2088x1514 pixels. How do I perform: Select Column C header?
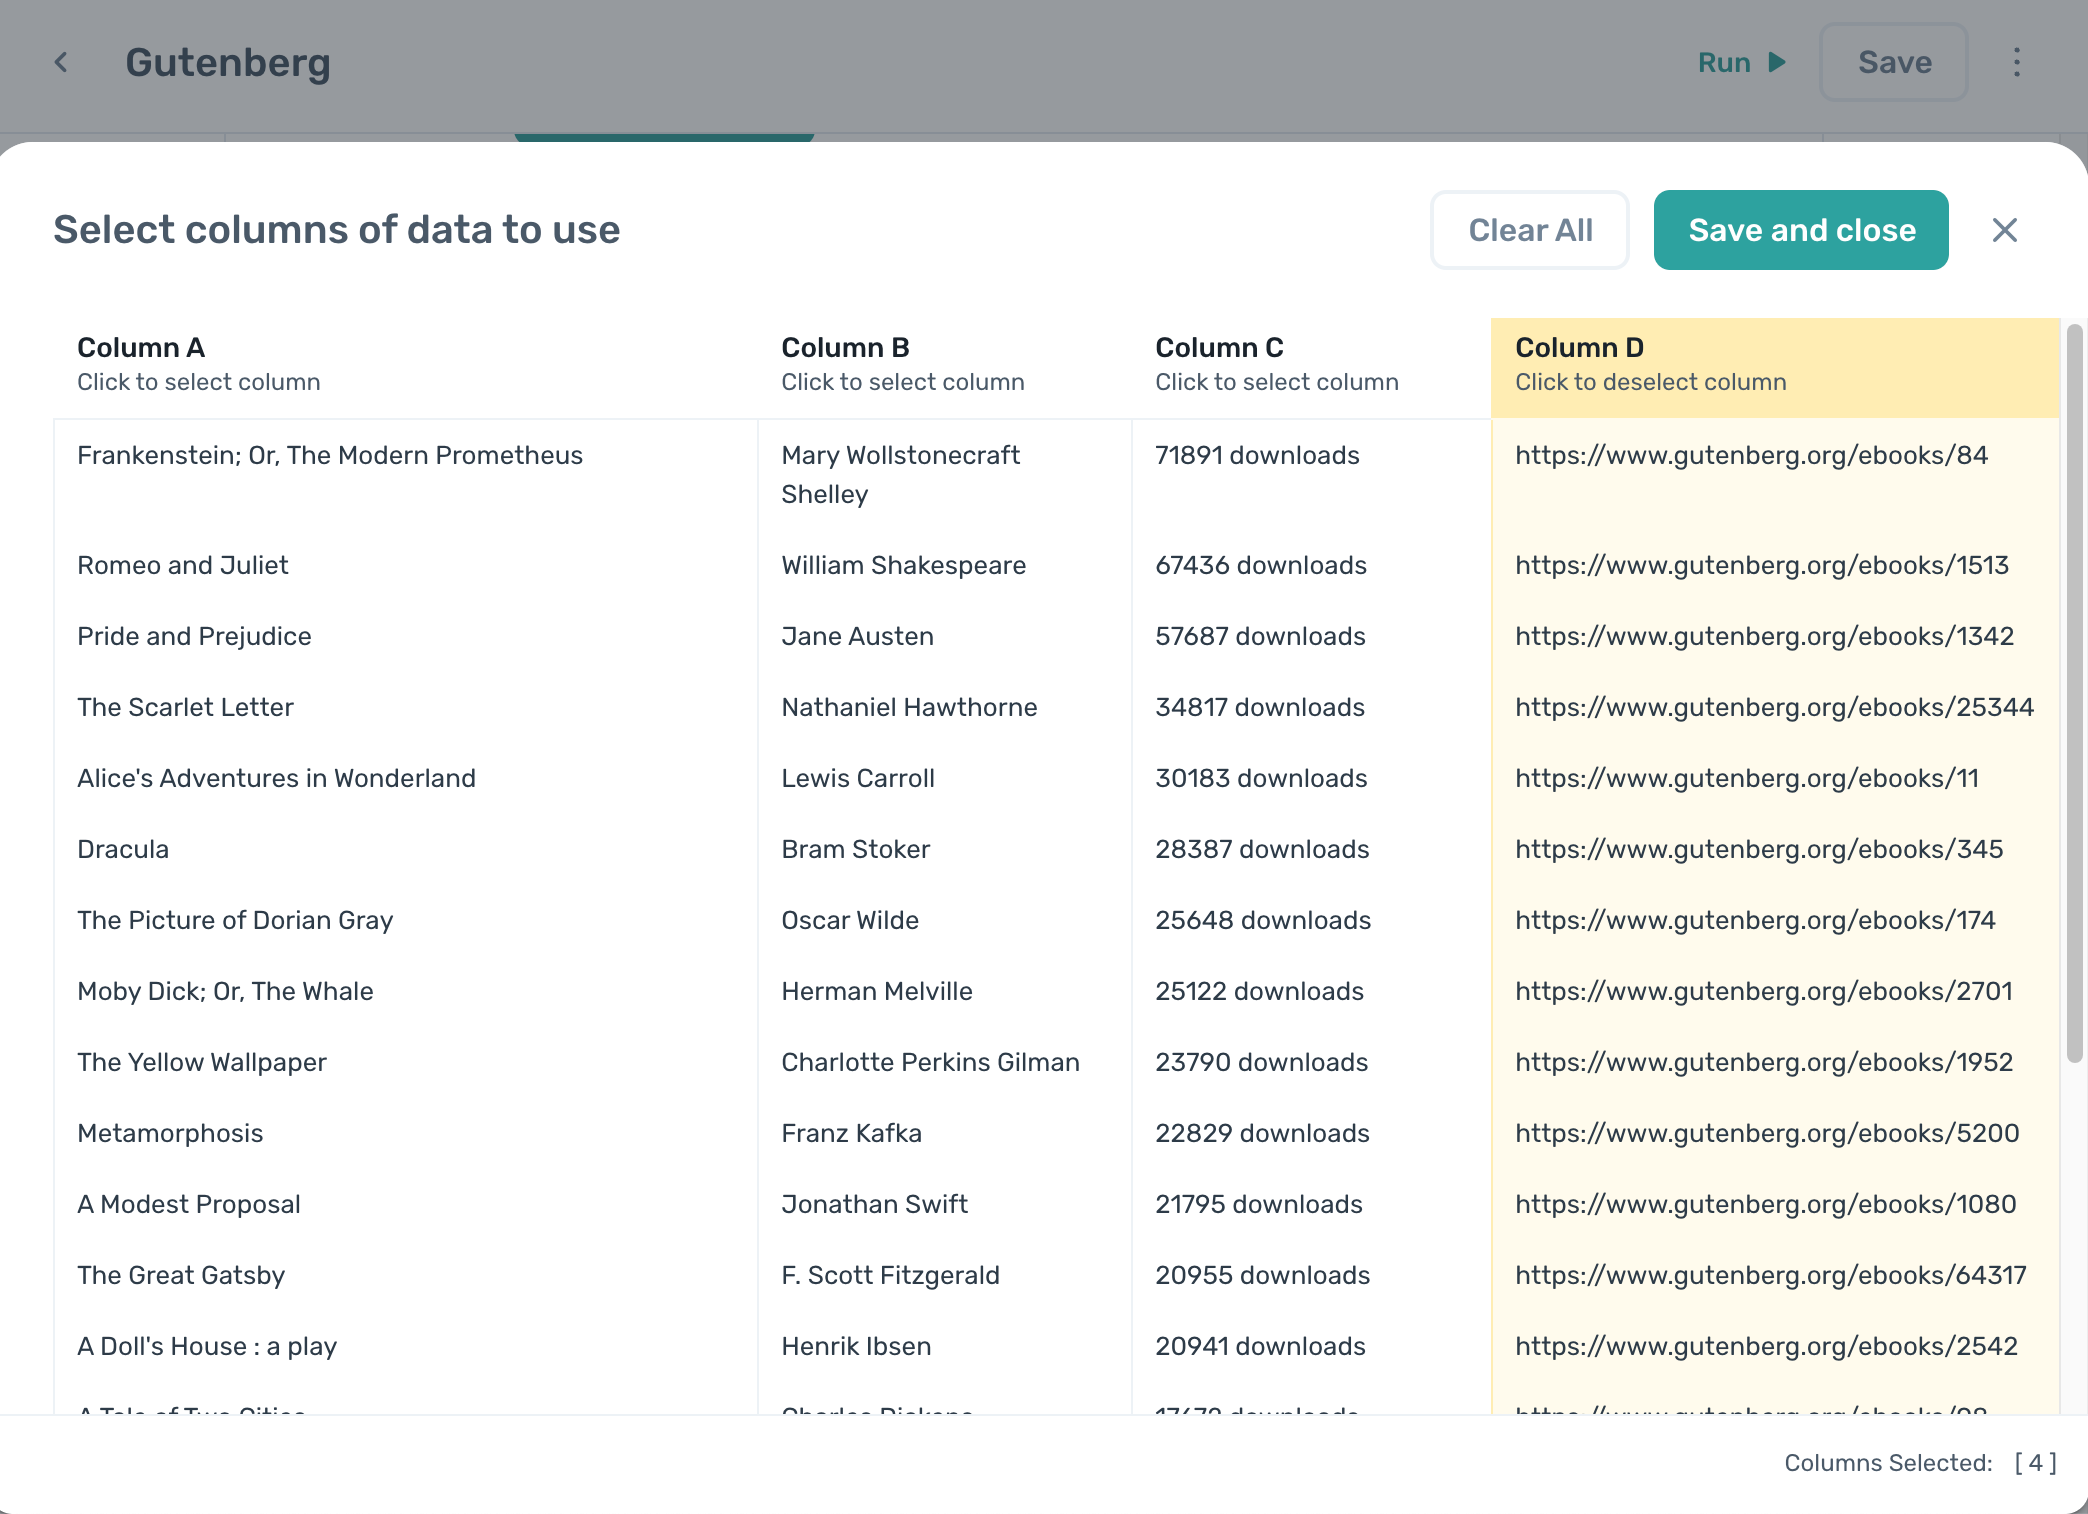tap(1311, 365)
